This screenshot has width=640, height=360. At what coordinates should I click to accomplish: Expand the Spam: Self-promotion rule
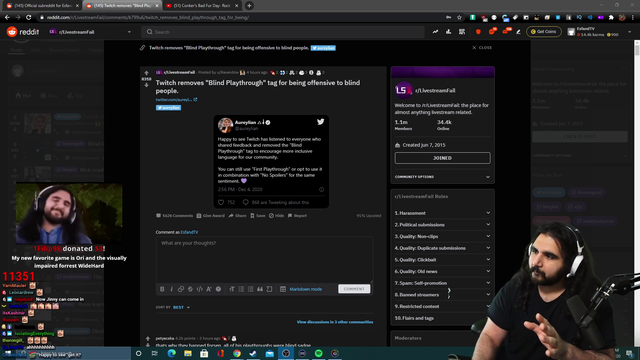[x=442, y=283]
